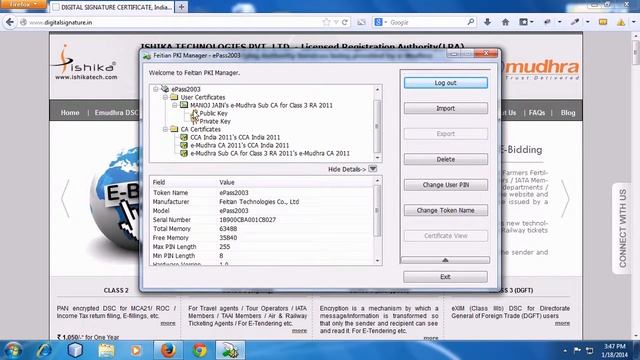The height and width of the screenshot is (360, 640).
Task: Click the more link under CLASS 2 text
Action: tap(168, 323)
